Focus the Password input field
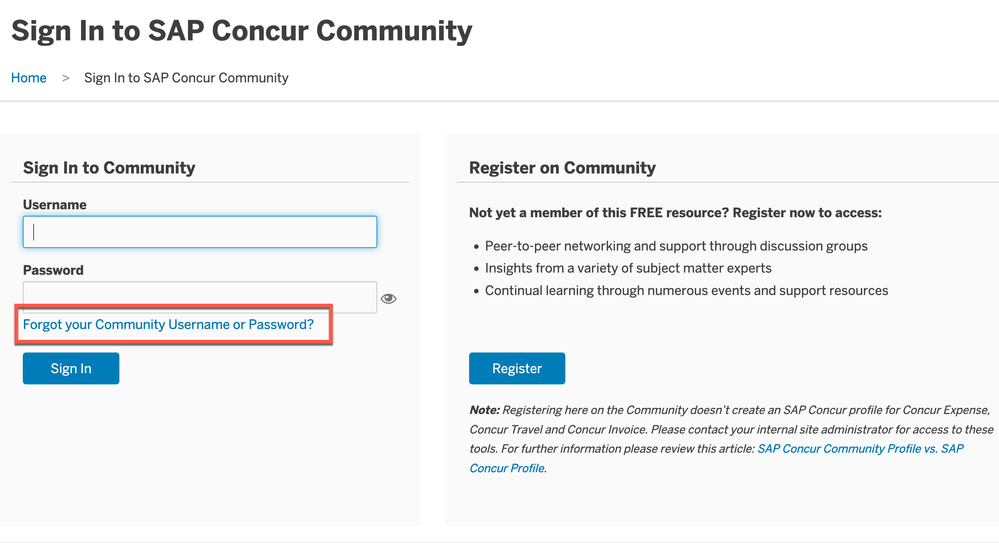Viewport: 999px width, 543px height. pyautogui.click(x=200, y=297)
